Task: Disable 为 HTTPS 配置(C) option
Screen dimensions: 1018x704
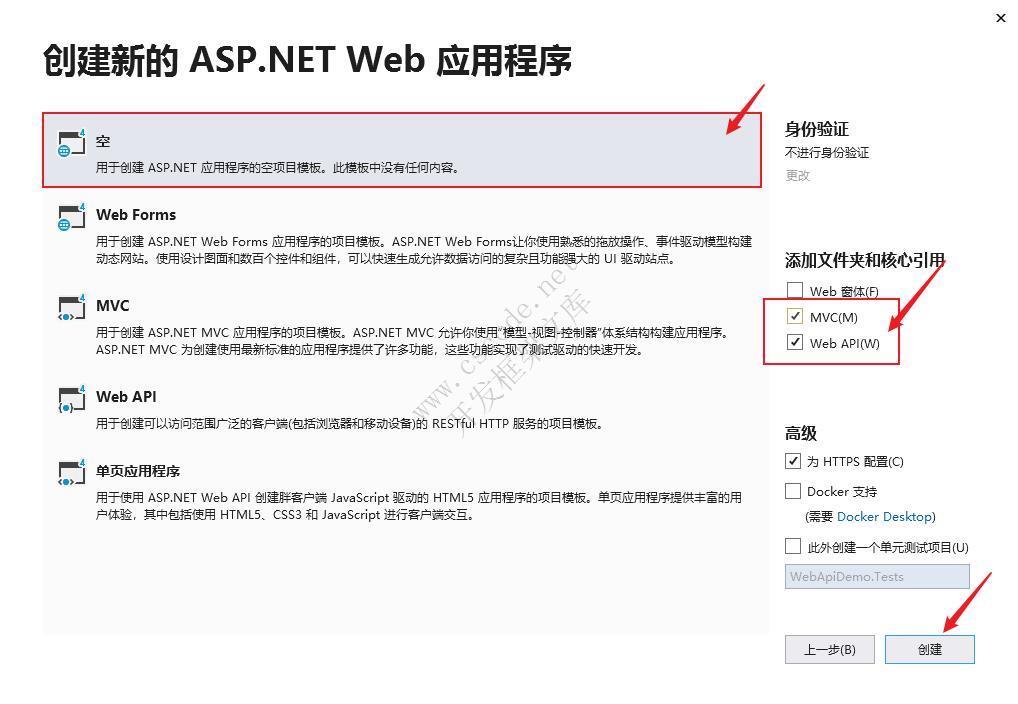Action: (x=793, y=461)
